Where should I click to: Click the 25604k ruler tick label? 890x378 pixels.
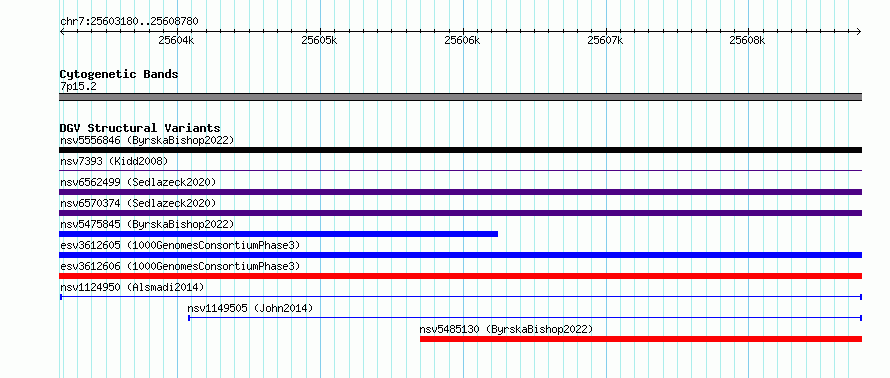(x=177, y=40)
